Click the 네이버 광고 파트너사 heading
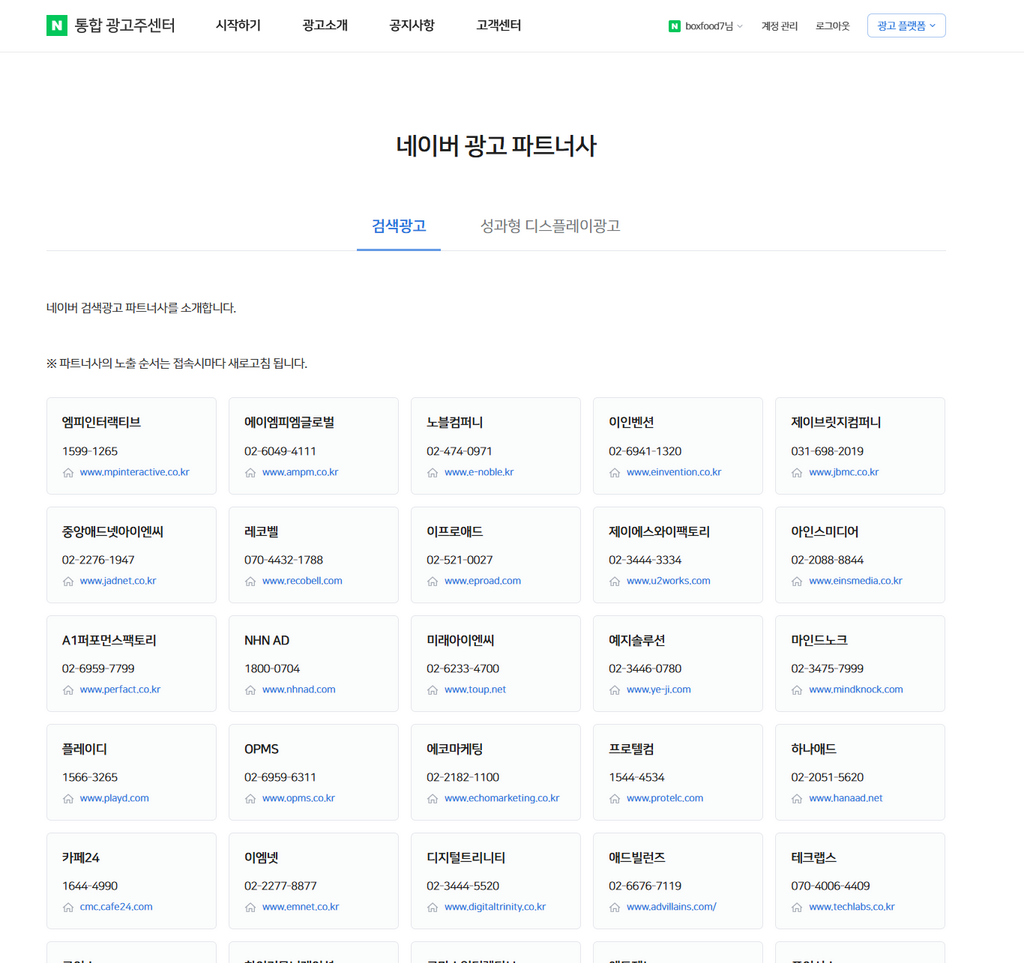This screenshot has height=963, width=1024. click(x=496, y=146)
